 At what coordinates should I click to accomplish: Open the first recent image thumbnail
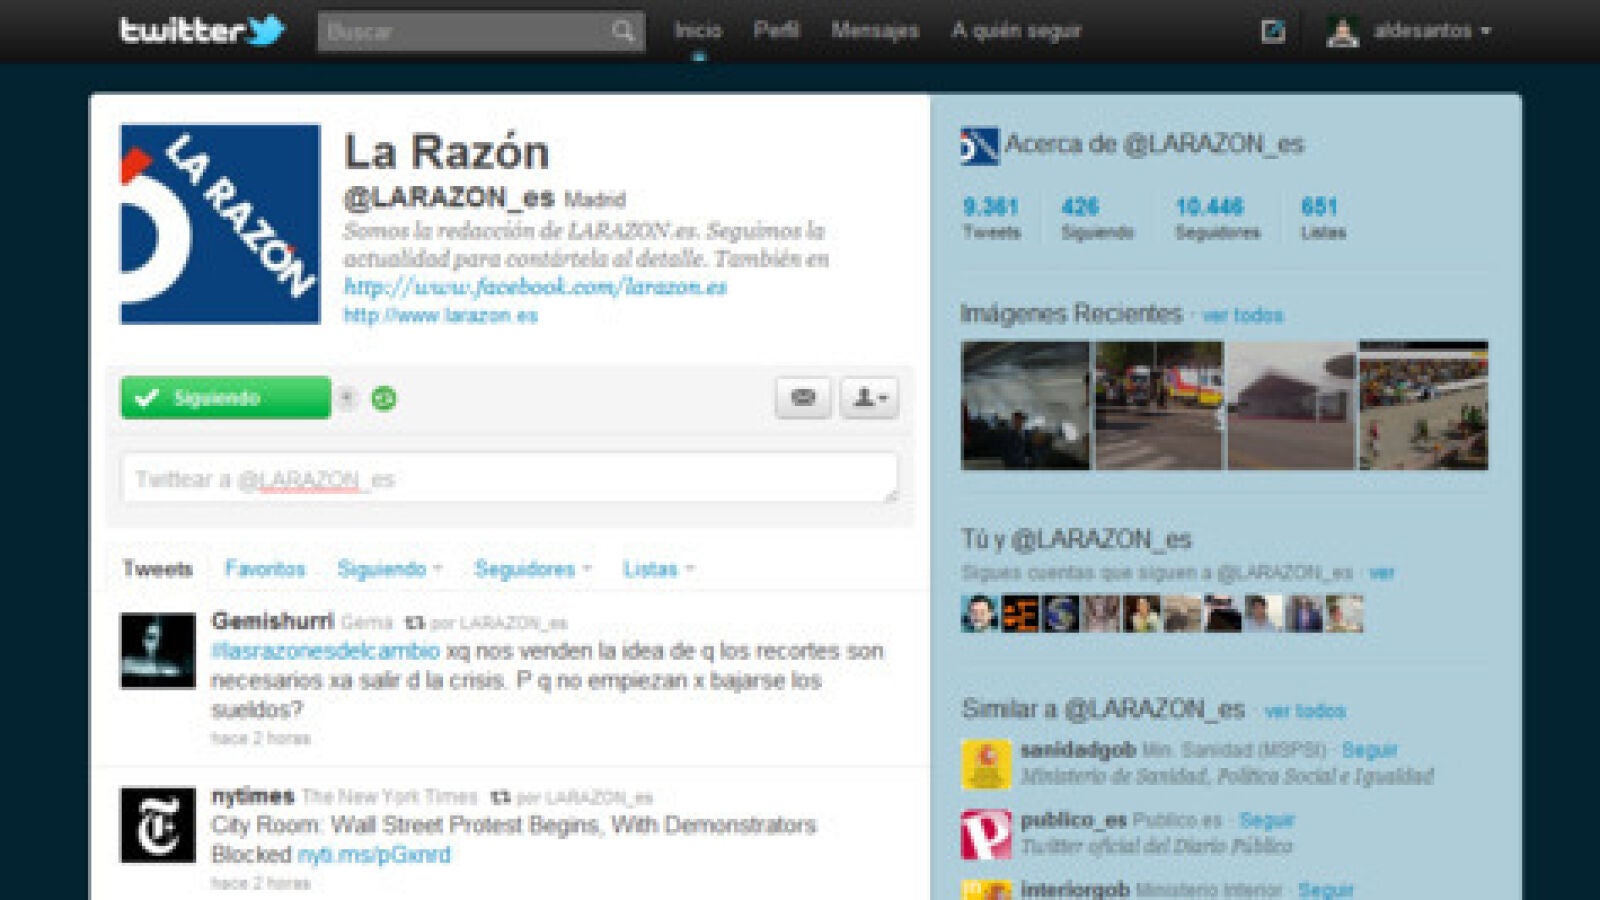tap(1025, 405)
